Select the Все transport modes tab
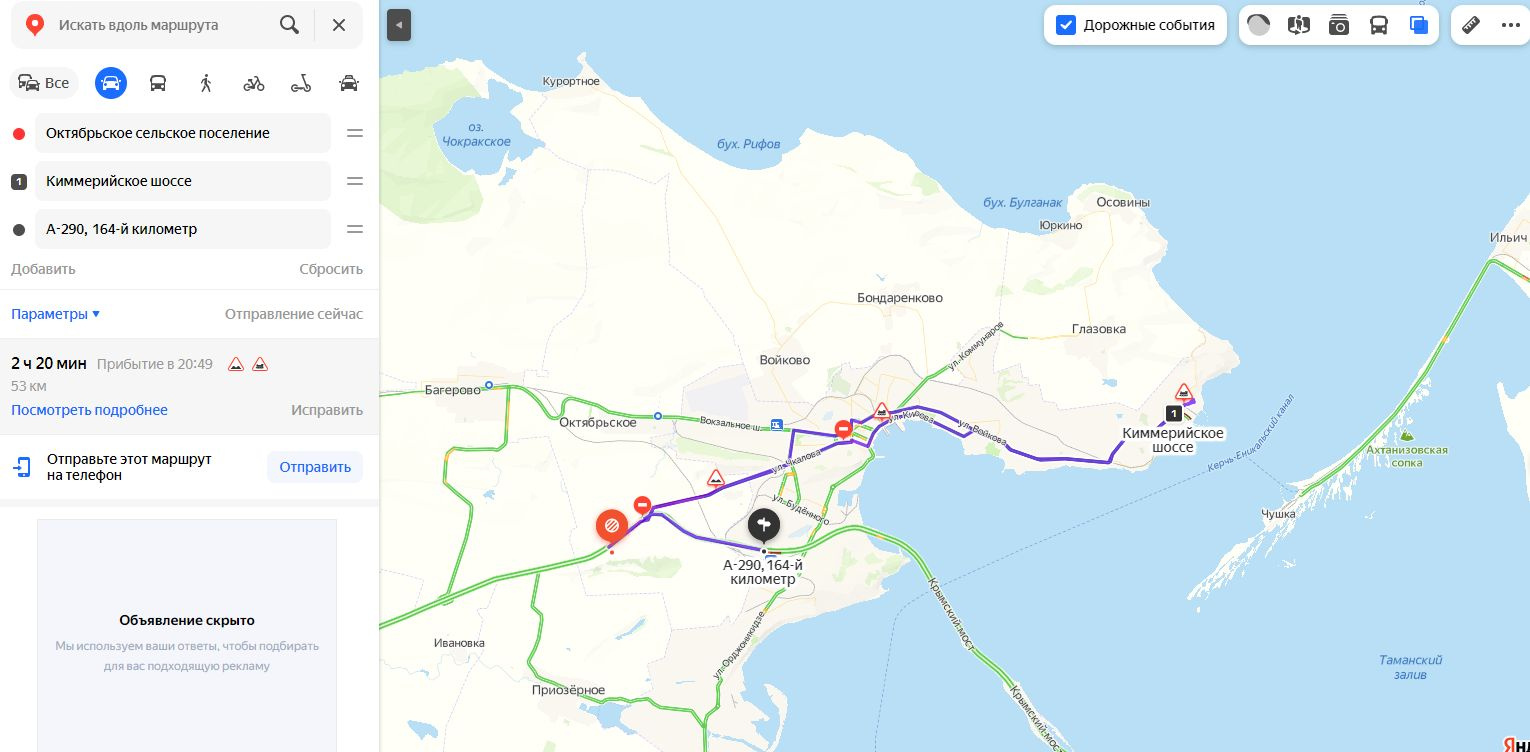Image resolution: width=1530 pixels, height=752 pixels. (x=44, y=83)
